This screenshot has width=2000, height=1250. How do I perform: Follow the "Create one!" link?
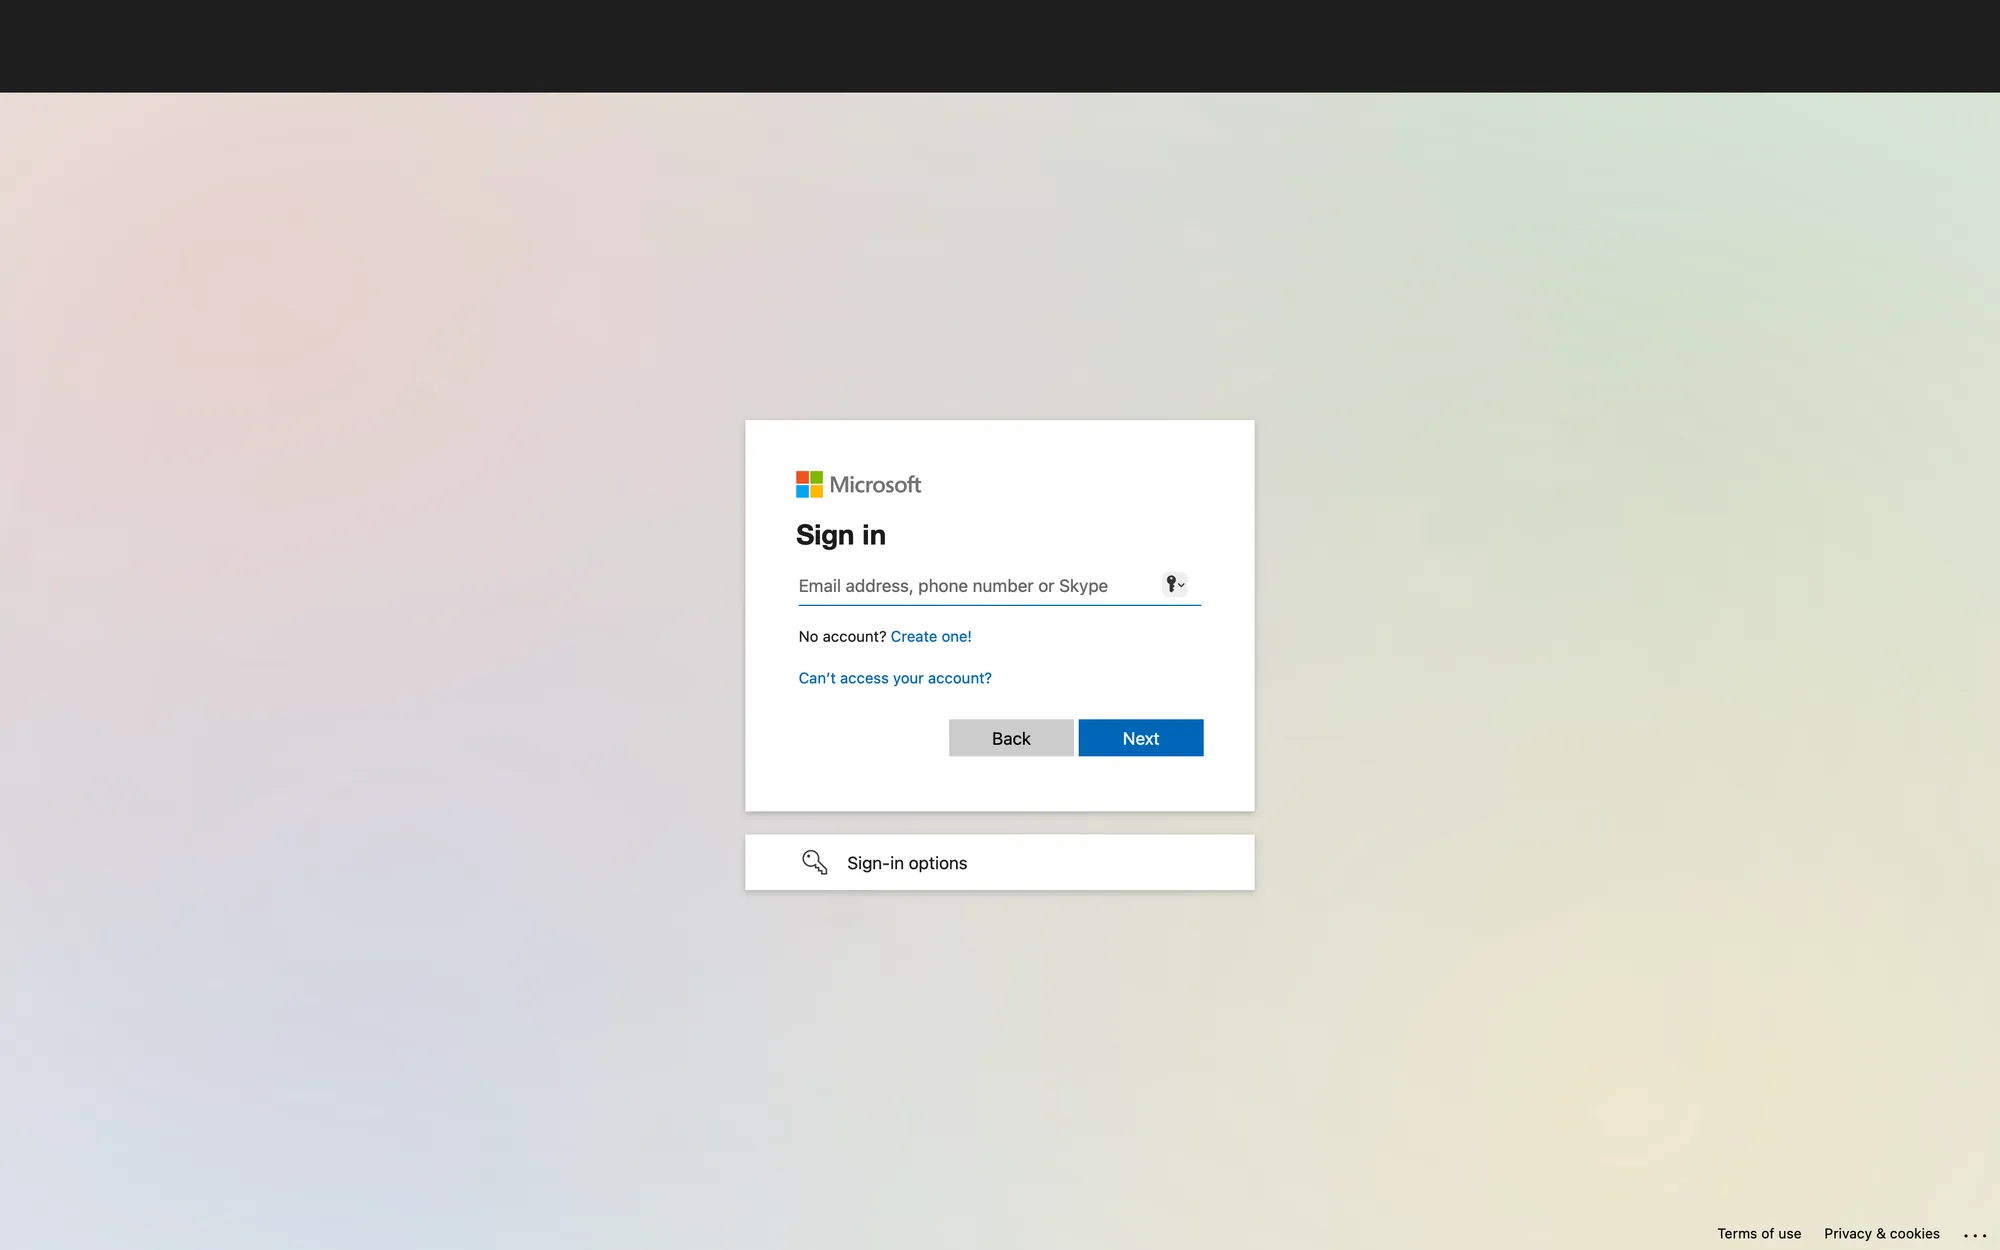[930, 636]
